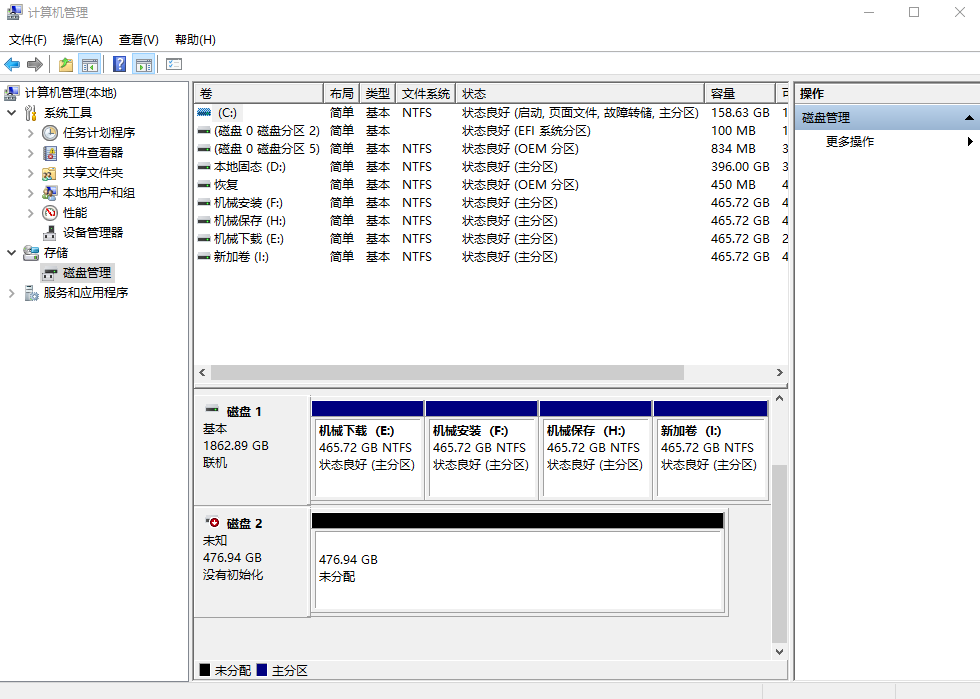Select the 机械下载 (E:) partition block
The height and width of the screenshot is (699, 980).
click(x=367, y=450)
